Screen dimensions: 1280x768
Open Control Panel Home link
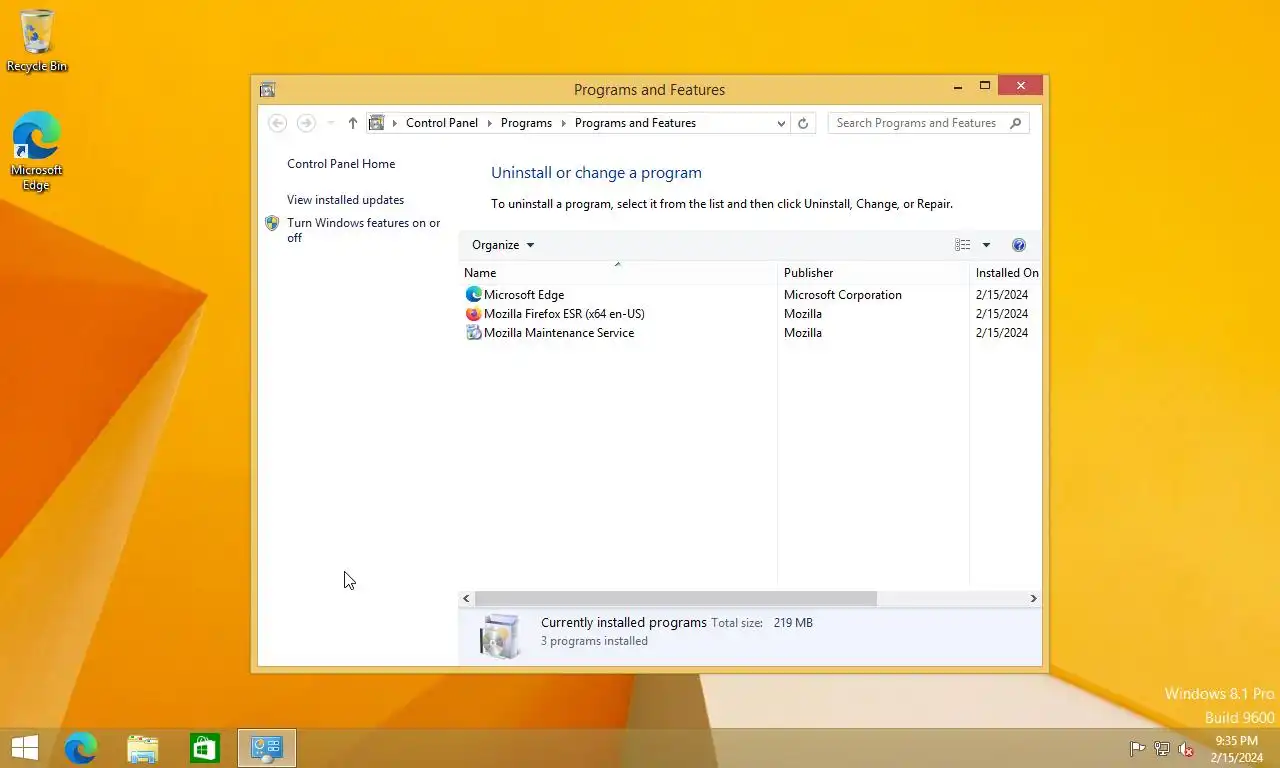(341, 164)
